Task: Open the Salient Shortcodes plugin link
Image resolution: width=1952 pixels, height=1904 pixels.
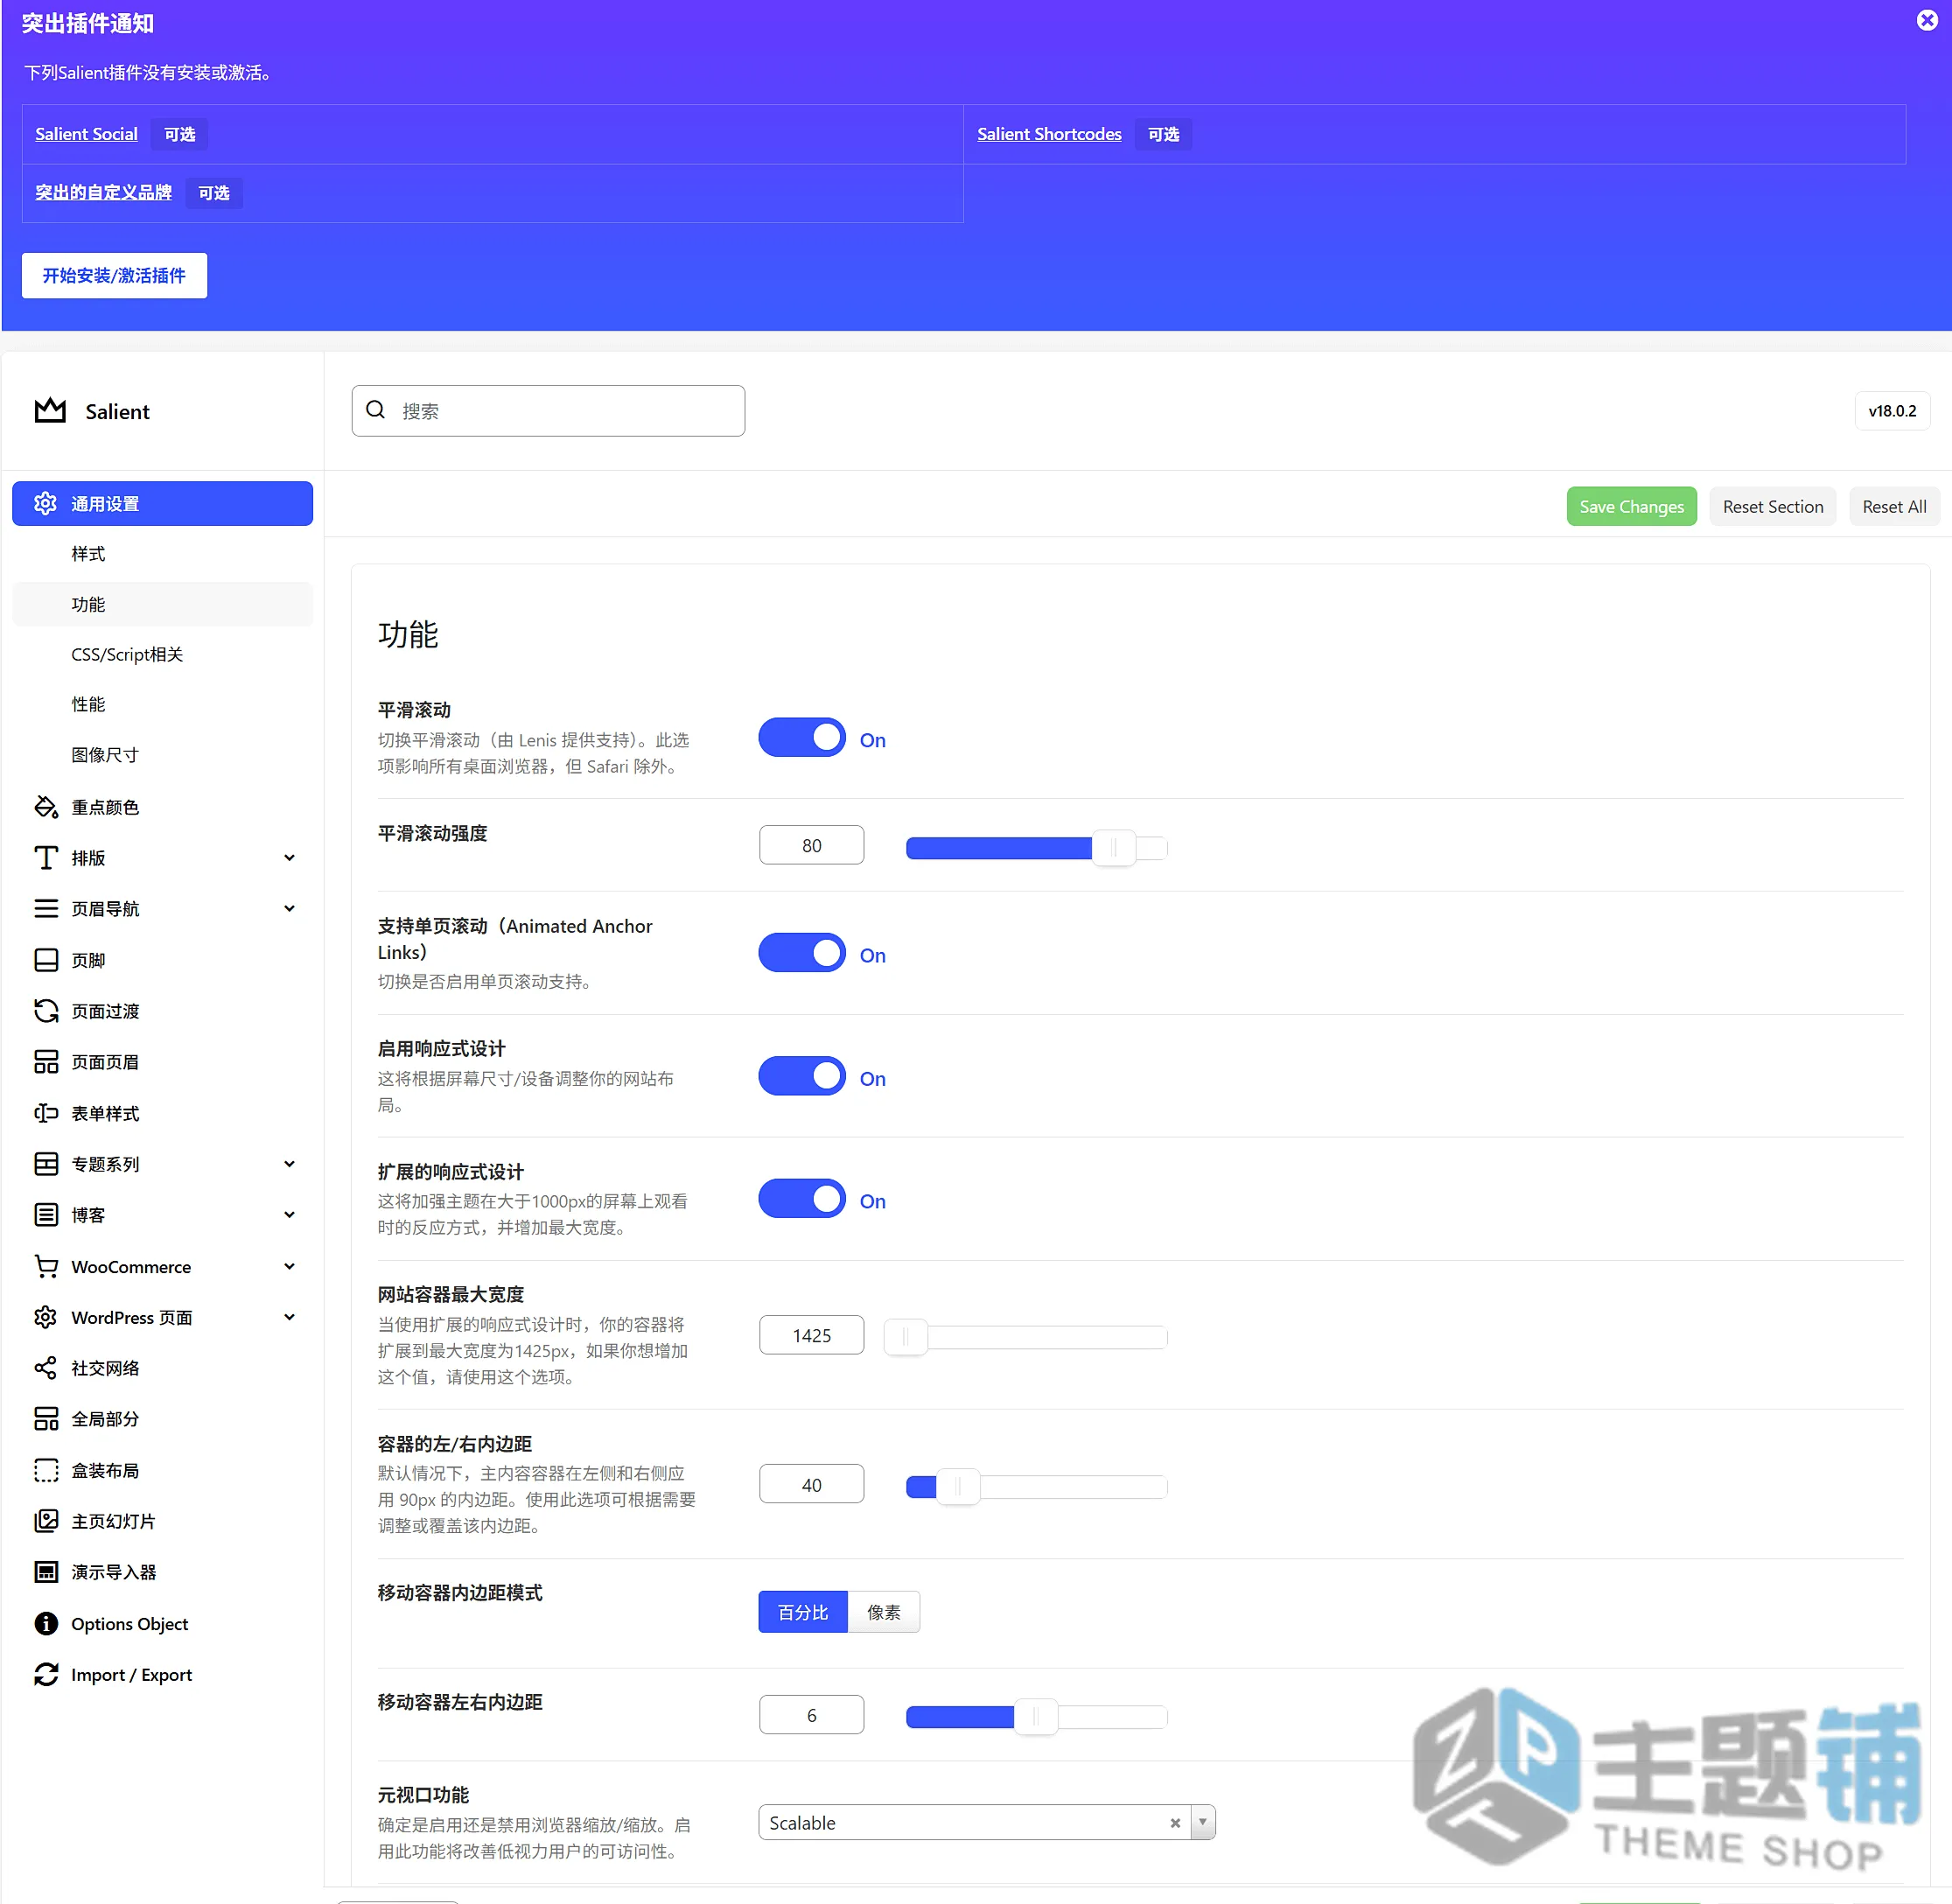Action: pos(1049,134)
